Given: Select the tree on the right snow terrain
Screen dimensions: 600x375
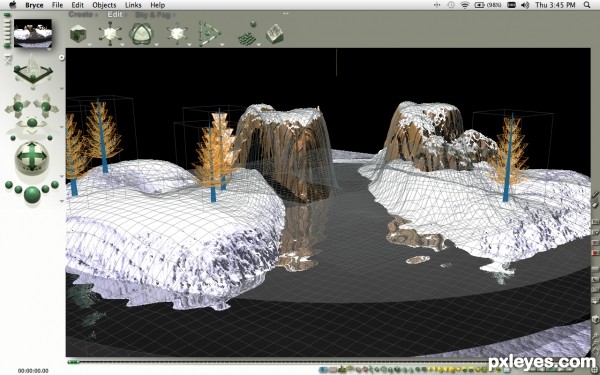Looking at the screenshot, I should (508, 157).
